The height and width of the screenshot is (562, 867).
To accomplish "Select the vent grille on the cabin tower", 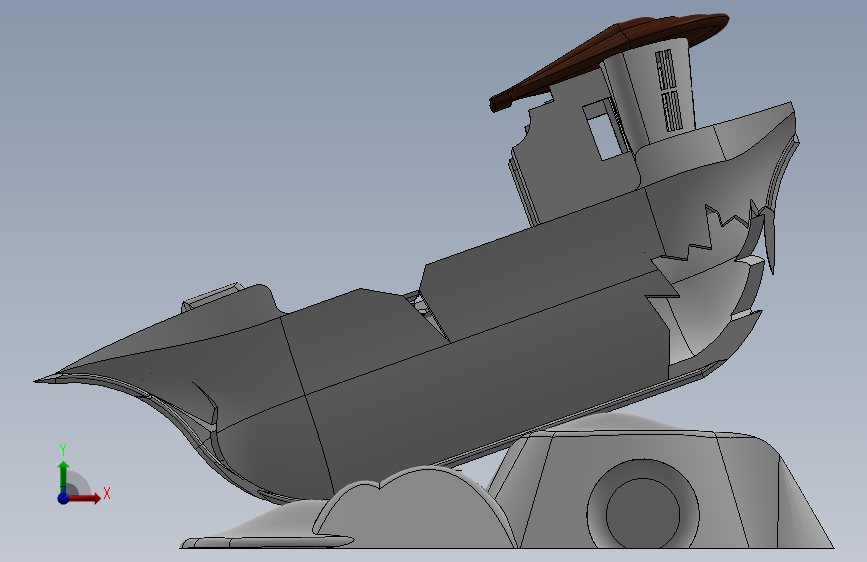I will (670, 90).
